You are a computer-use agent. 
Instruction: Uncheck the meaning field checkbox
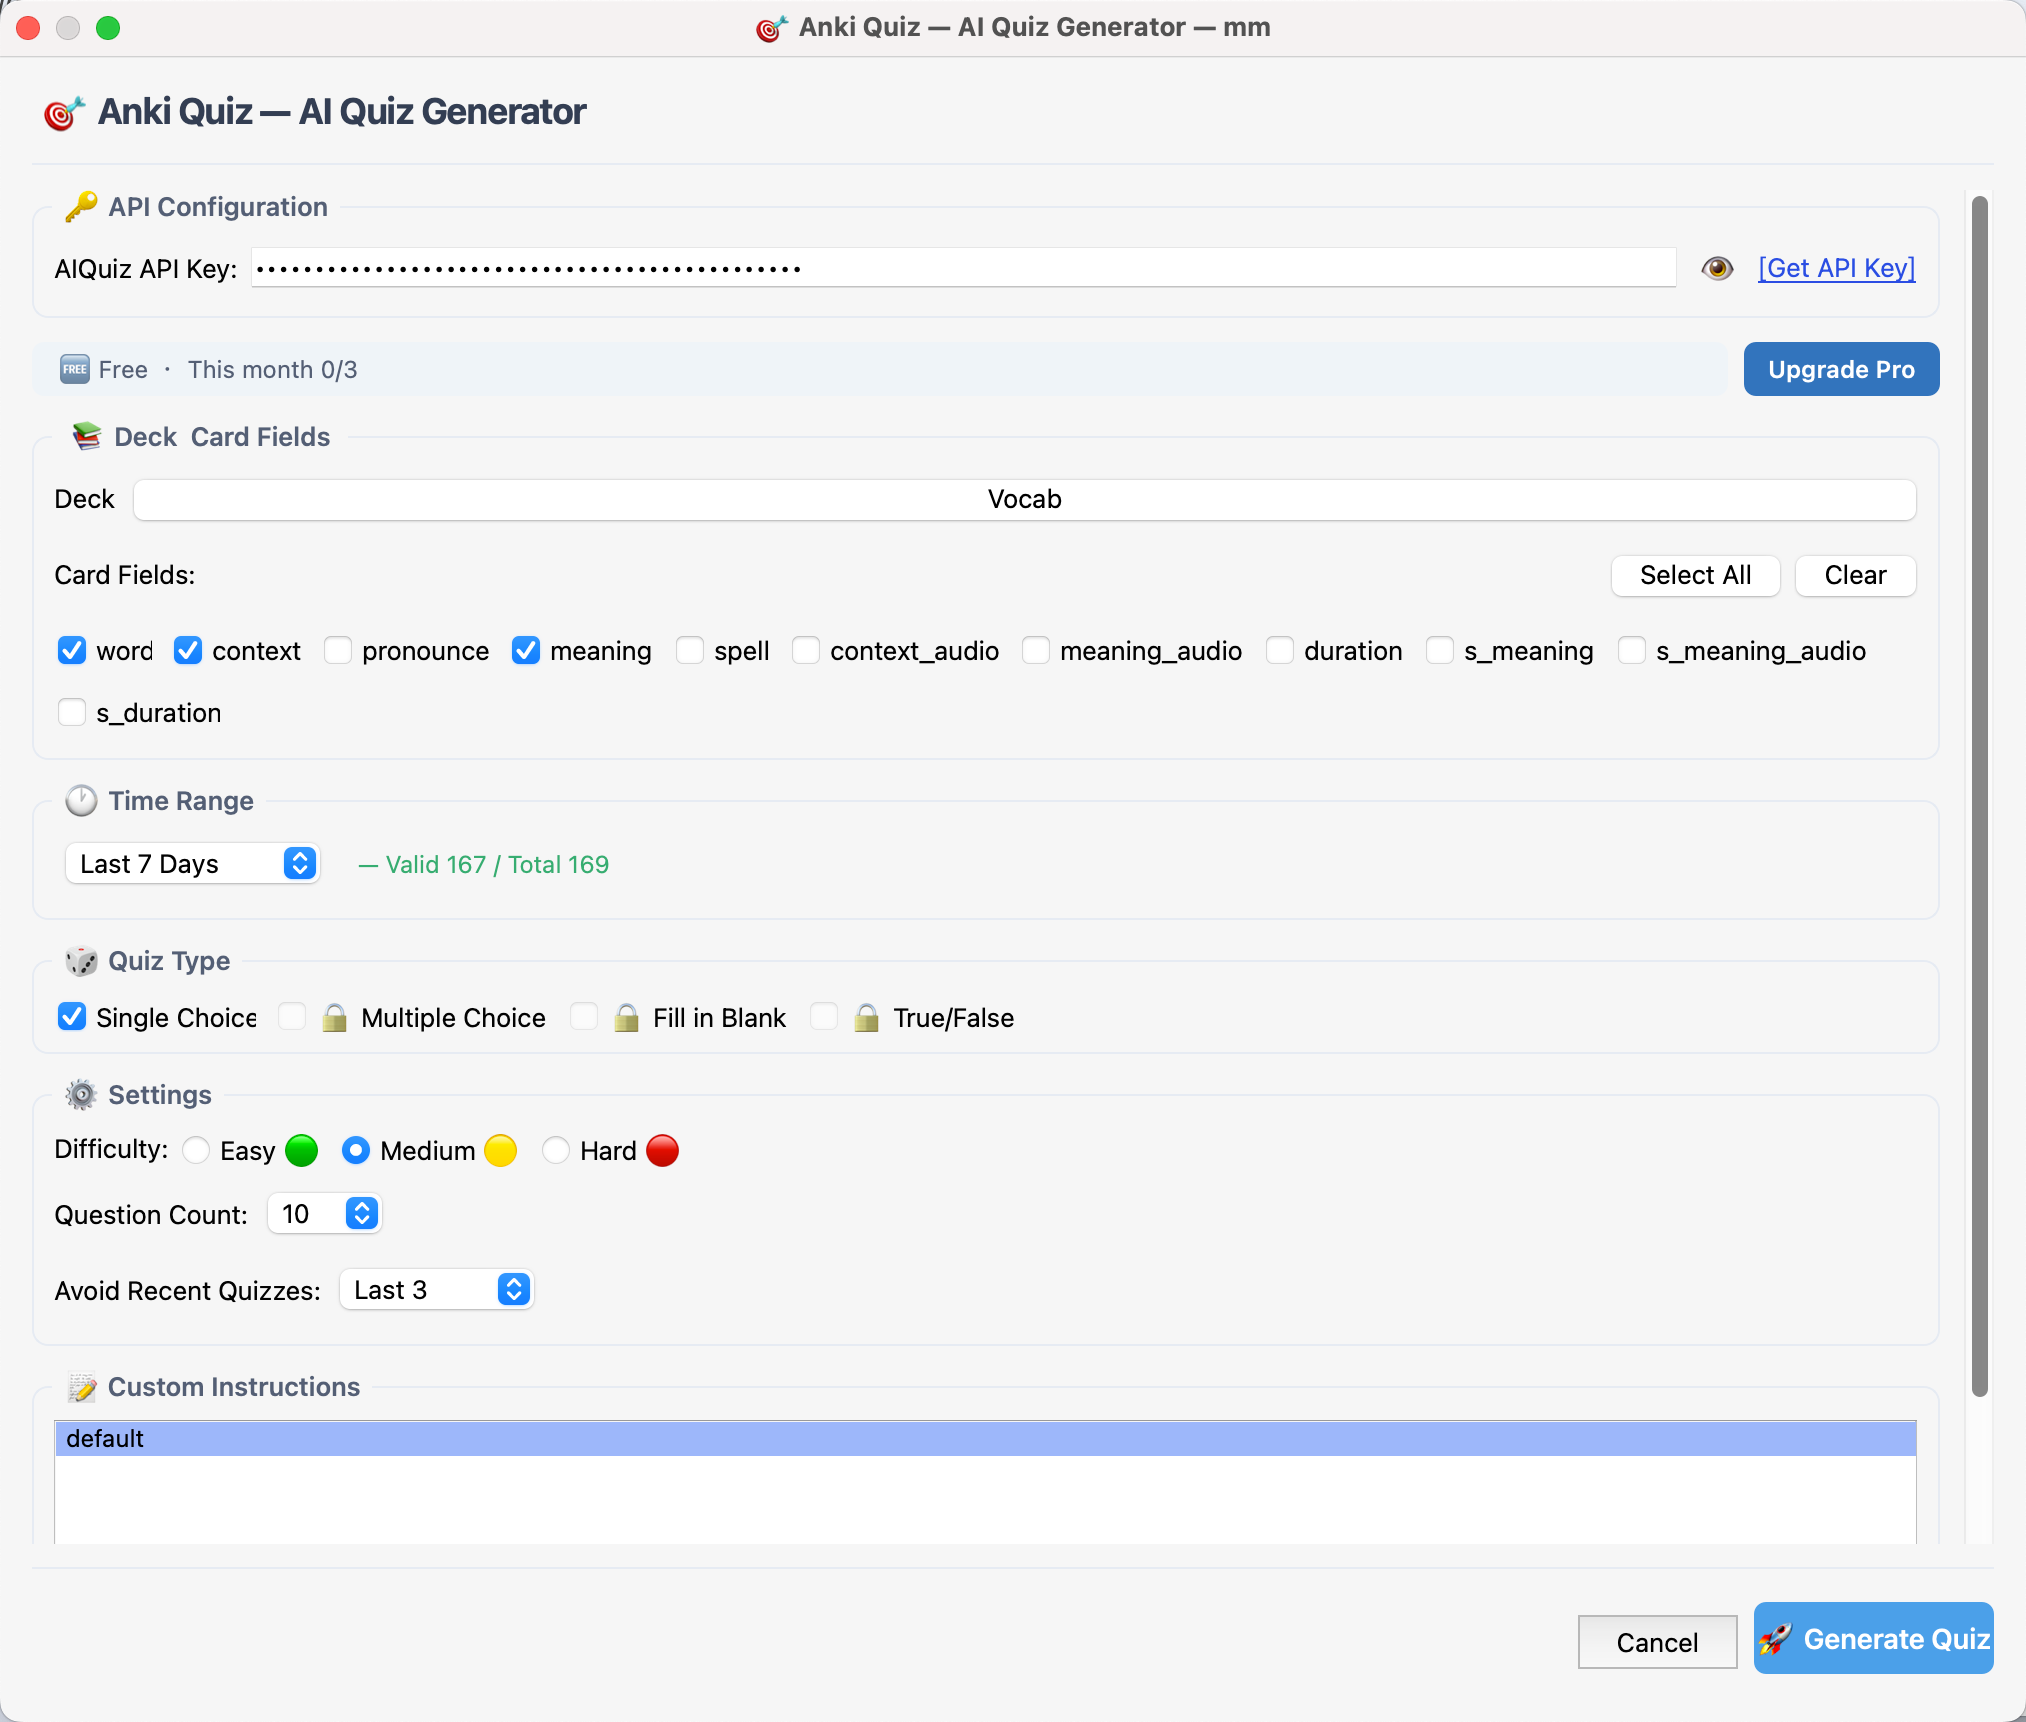pyautogui.click(x=526, y=651)
